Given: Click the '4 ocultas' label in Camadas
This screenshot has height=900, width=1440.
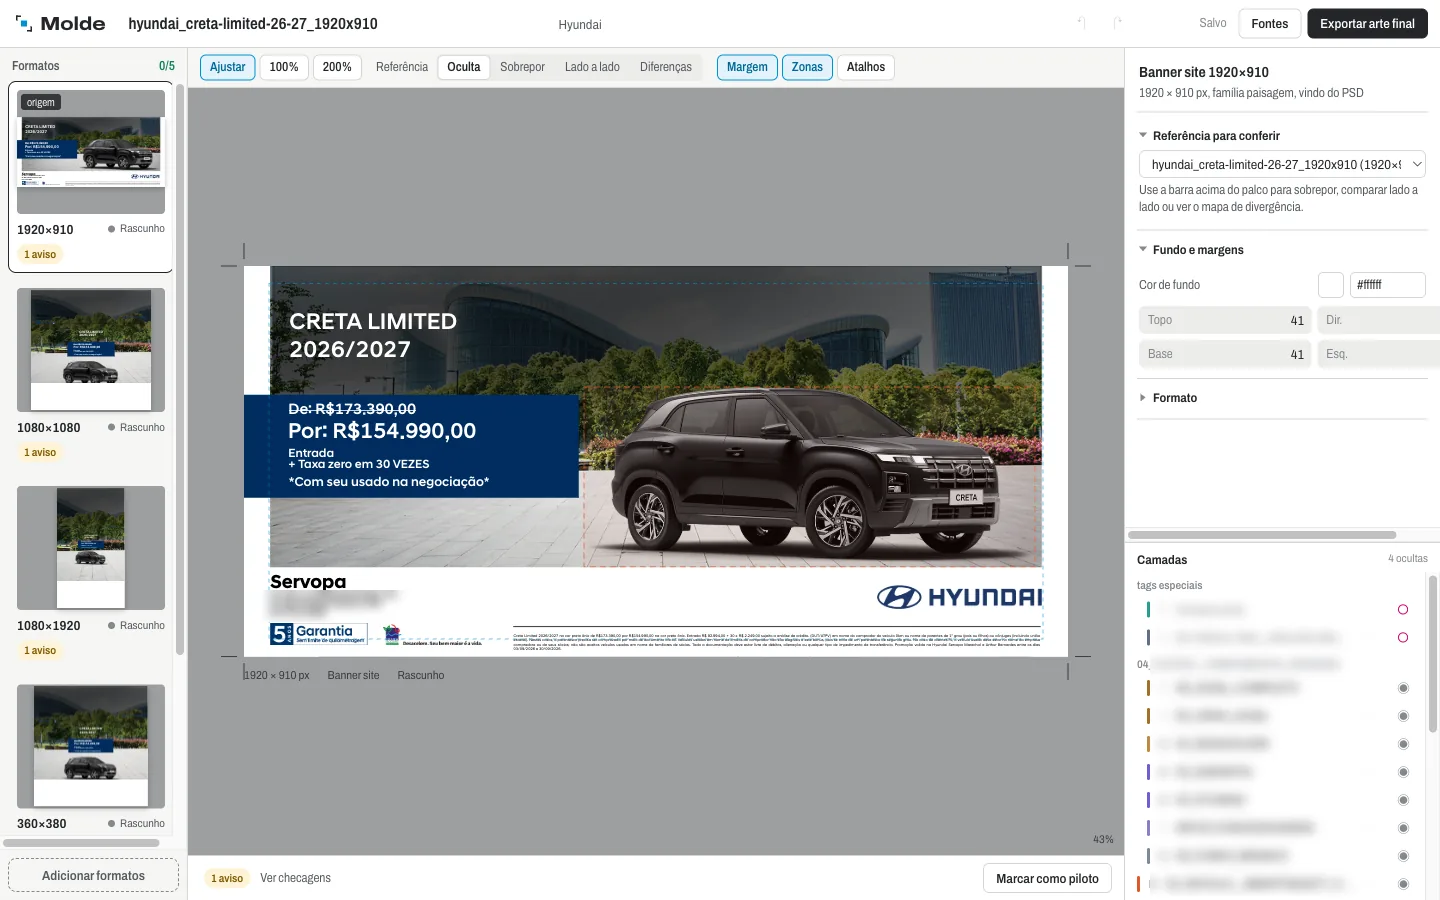Looking at the screenshot, I should (1408, 559).
